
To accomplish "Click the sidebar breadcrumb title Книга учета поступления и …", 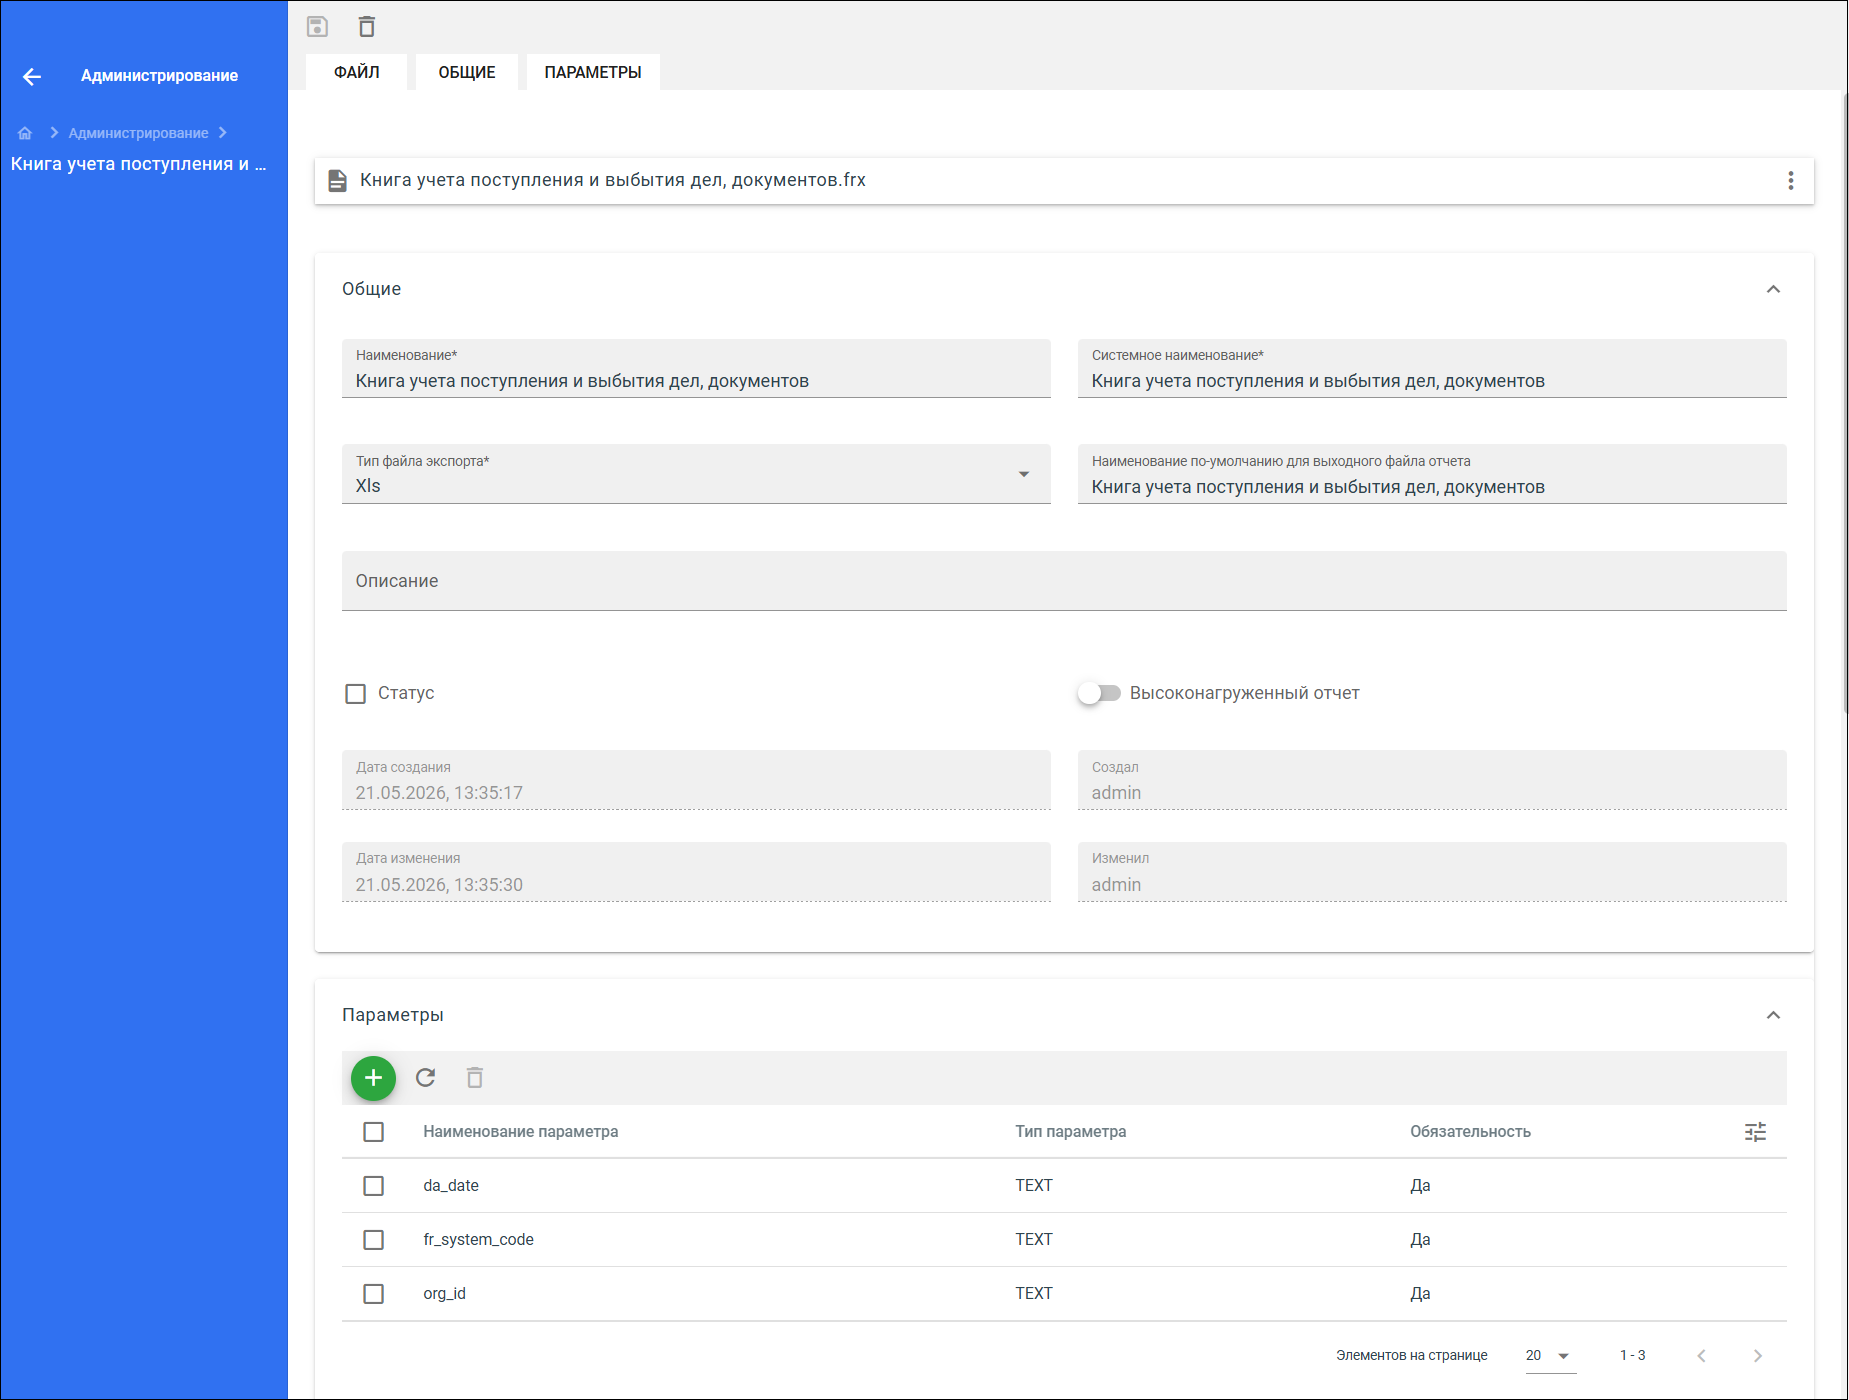I will 139,164.
